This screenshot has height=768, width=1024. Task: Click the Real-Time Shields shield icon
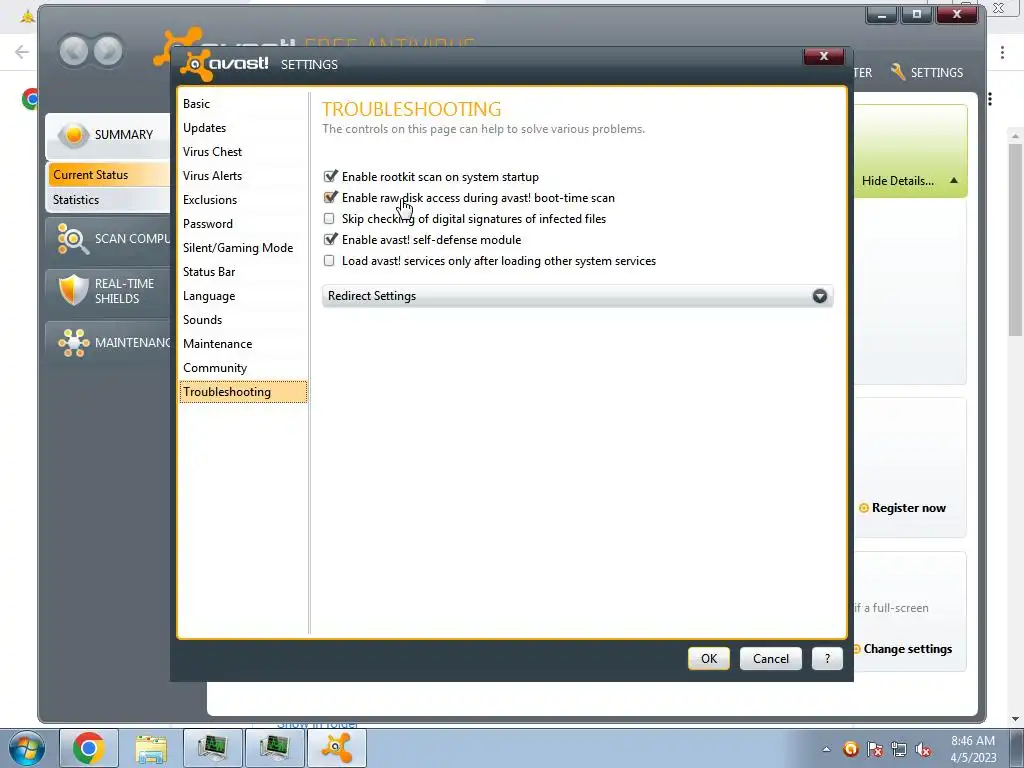pos(73,290)
